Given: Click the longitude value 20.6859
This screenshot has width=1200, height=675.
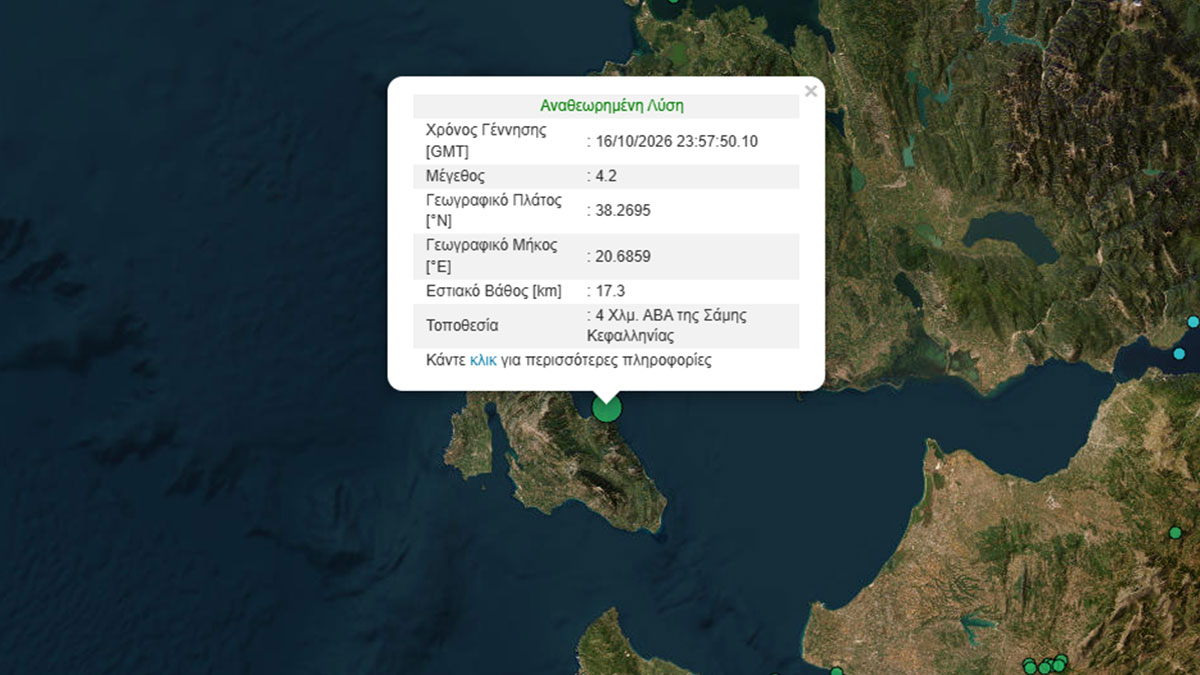Looking at the screenshot, I should [622, 256].
